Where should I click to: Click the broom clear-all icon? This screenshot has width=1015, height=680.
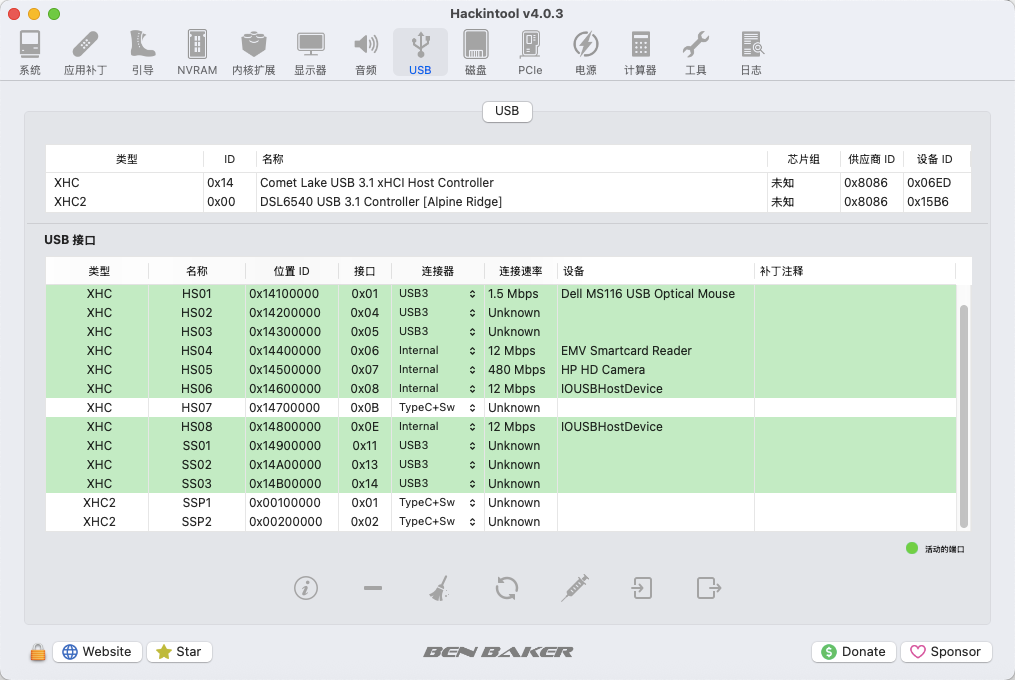pyautogui.click(x=440, y=588)
